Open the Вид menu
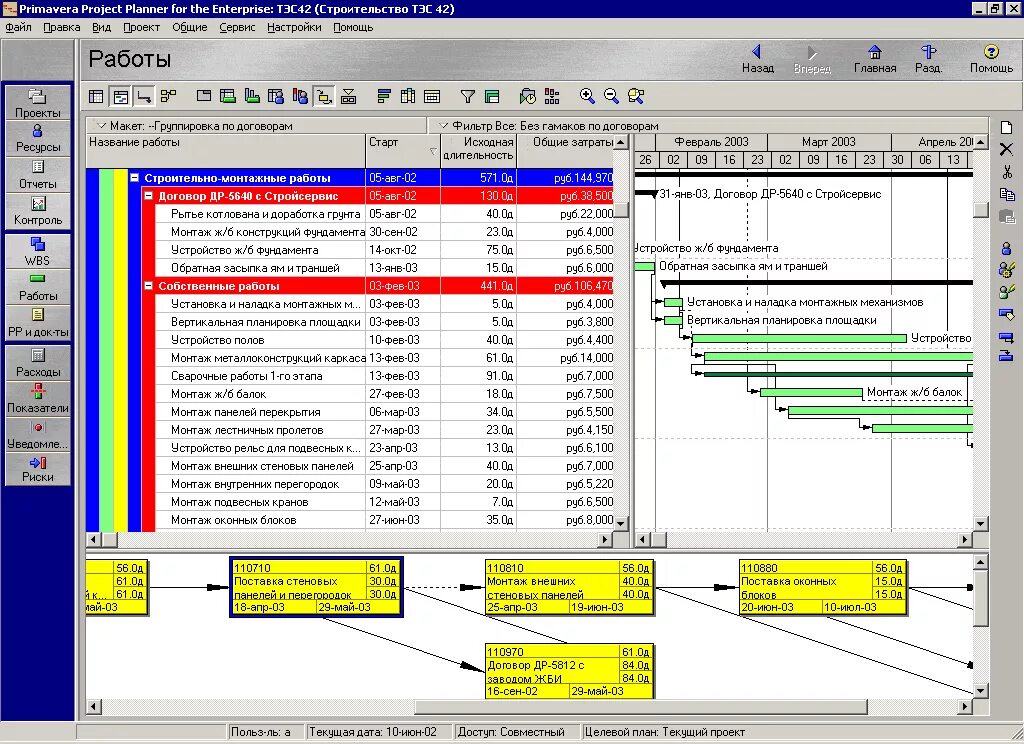 point(101,27)
